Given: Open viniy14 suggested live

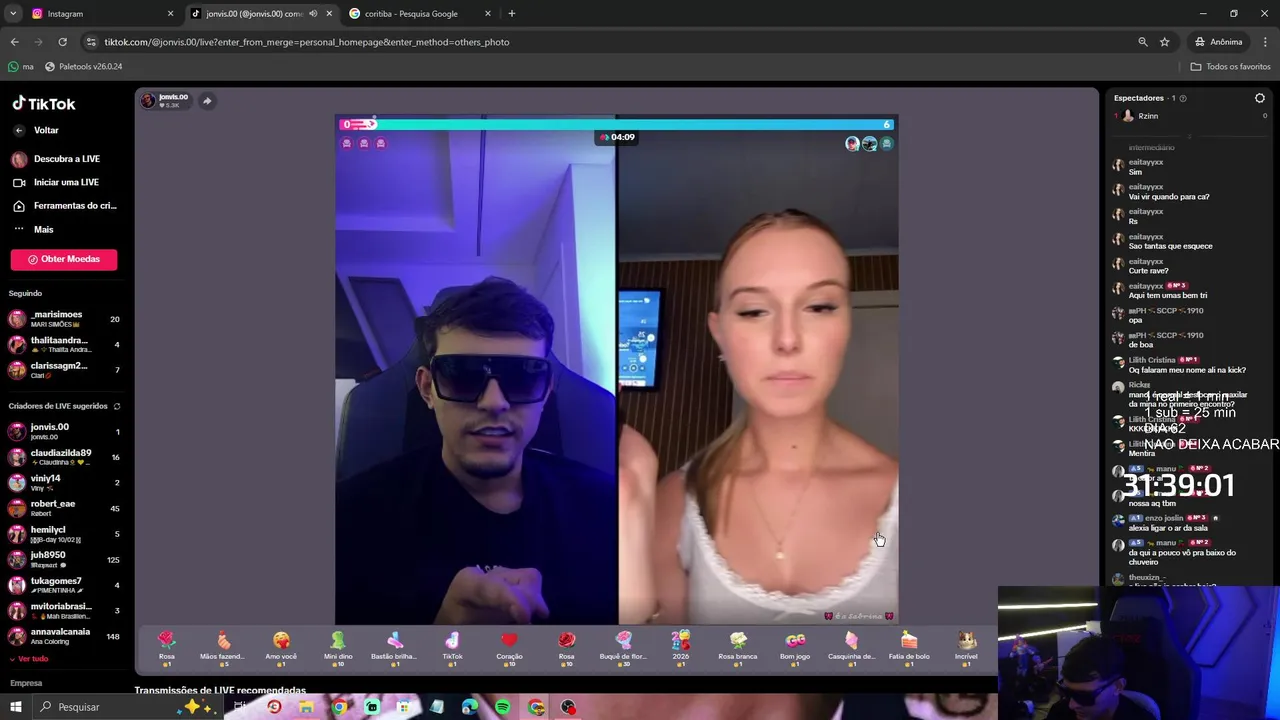Looking at the screenshot, I should coord(64,483).
